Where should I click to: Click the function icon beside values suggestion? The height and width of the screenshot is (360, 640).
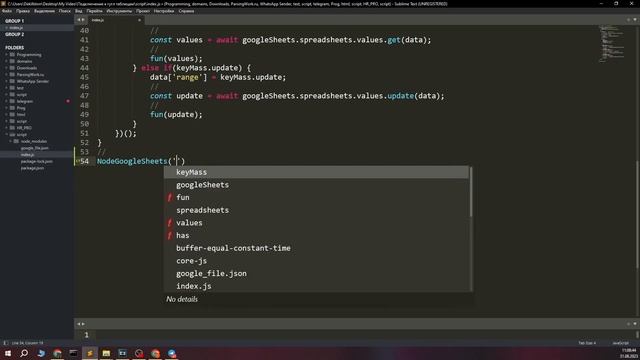tap(169, 223)
